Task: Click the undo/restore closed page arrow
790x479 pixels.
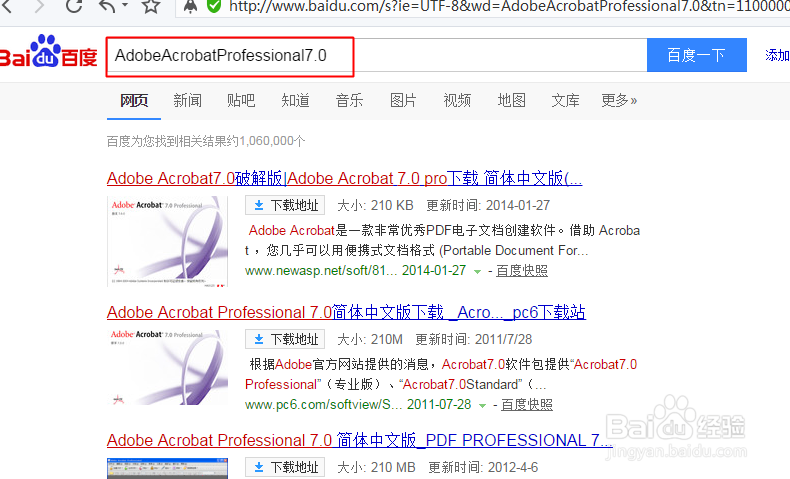Action: (x=107, y=6)
